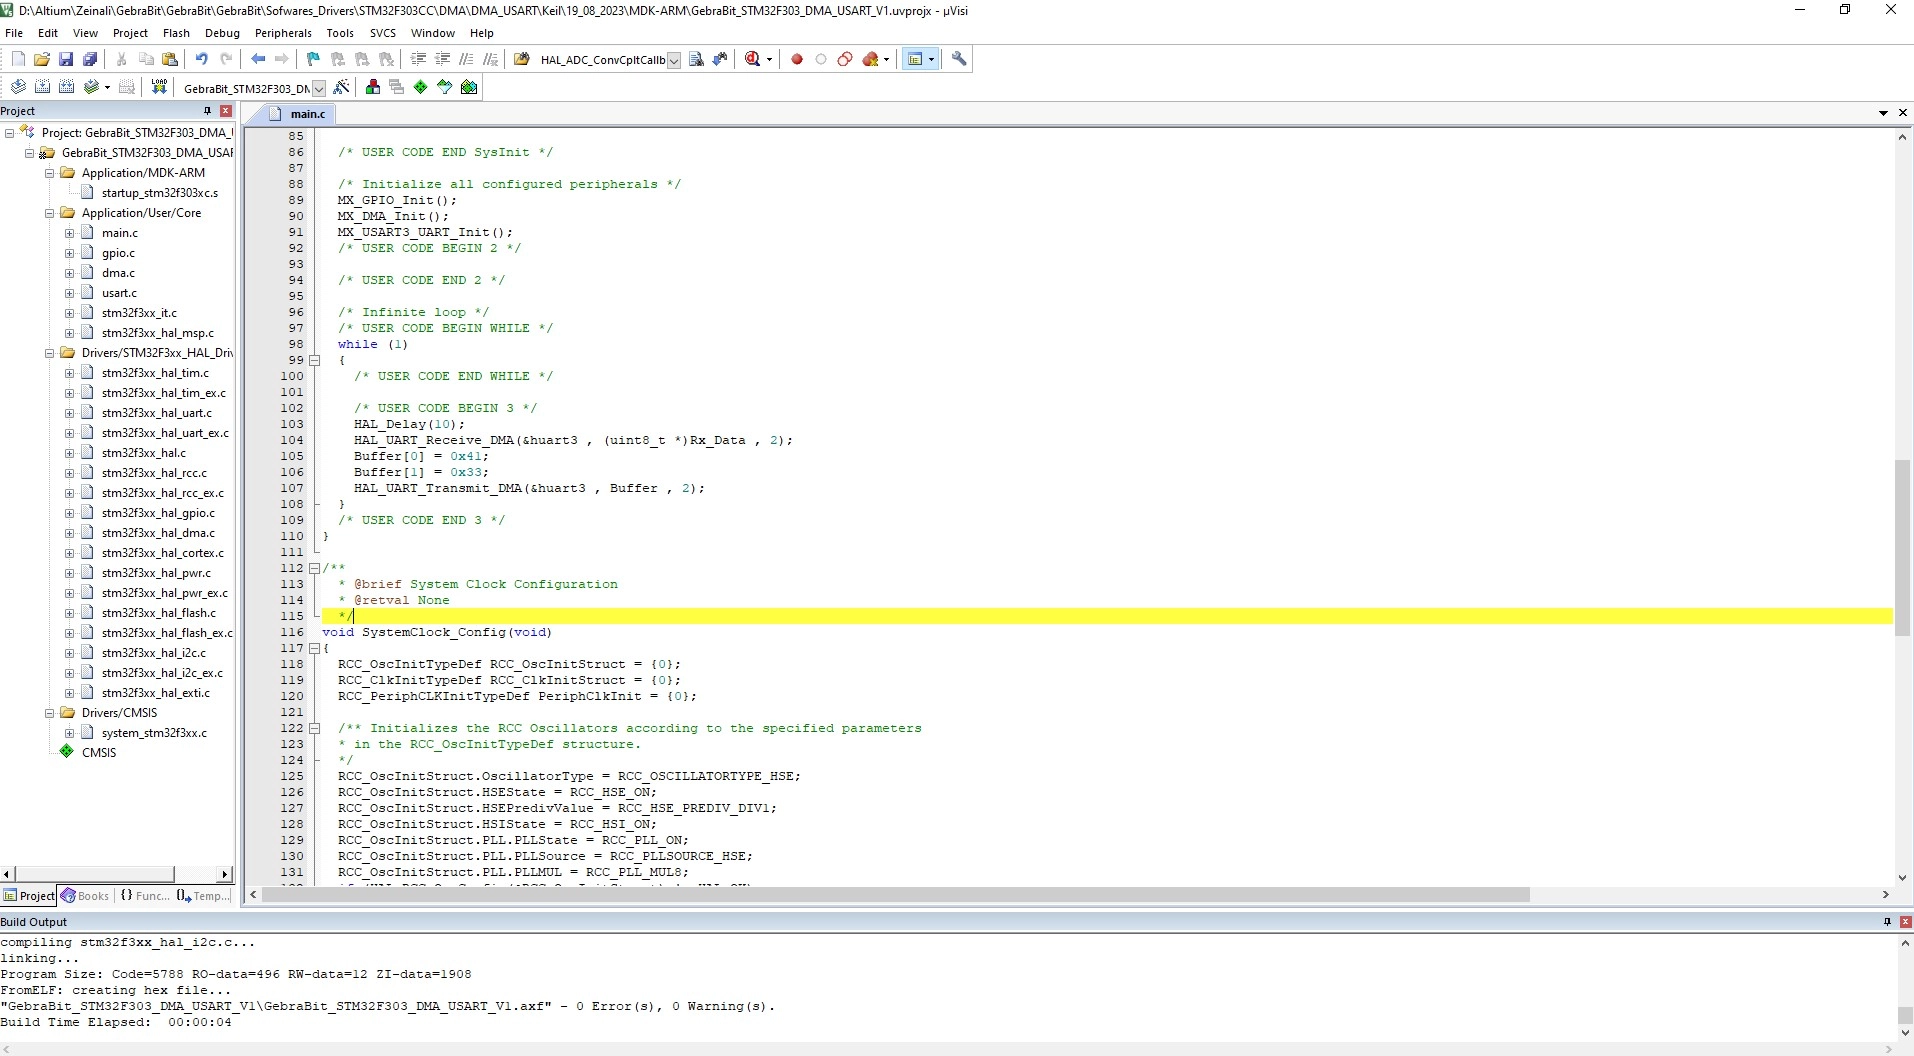Toggle pin on Project panel
Image resolution: width=1914 pixels, height=1056 pixels.
coord(208,111)
